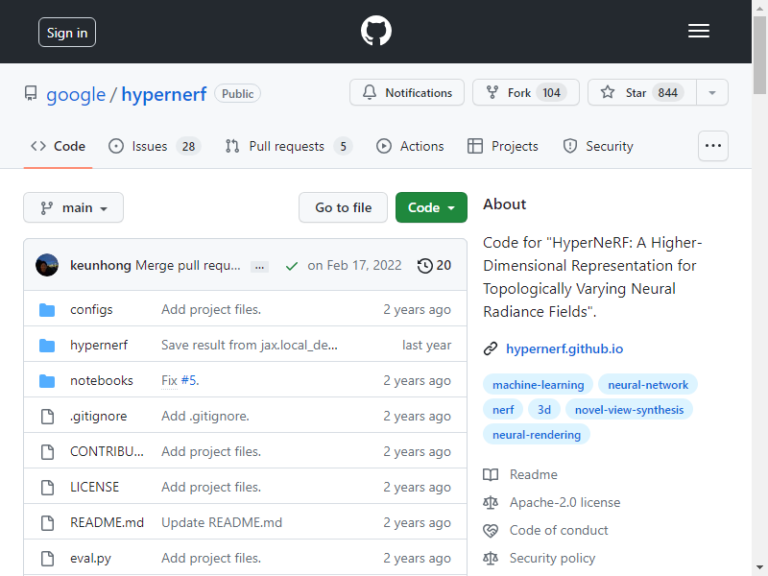Screen dimensions: 768x576
Task: Click the green commit status checkmark
Action: click(291, 266)
